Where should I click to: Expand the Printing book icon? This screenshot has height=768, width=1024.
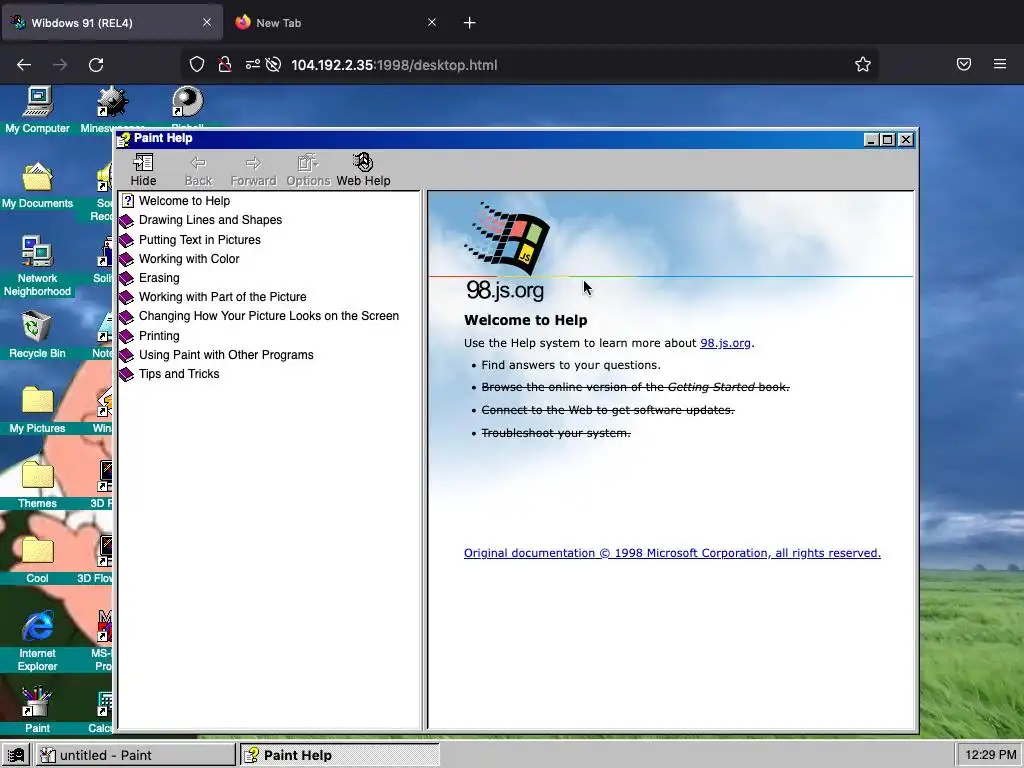click(126, 336)
